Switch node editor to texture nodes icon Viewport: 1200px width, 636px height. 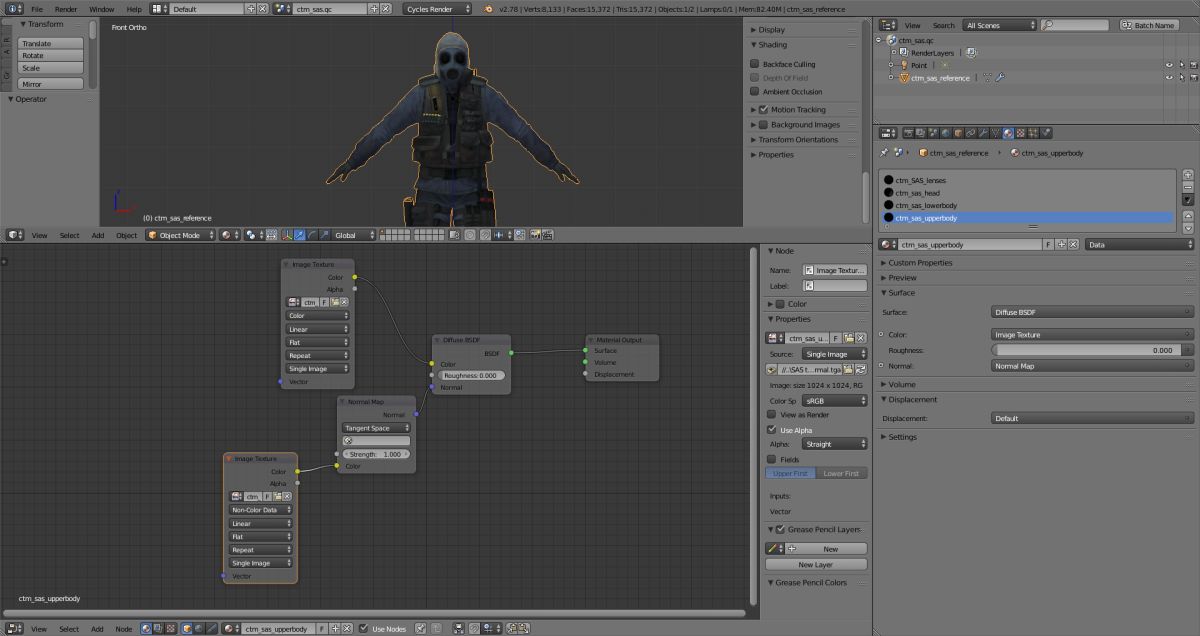tap(171, 628)
